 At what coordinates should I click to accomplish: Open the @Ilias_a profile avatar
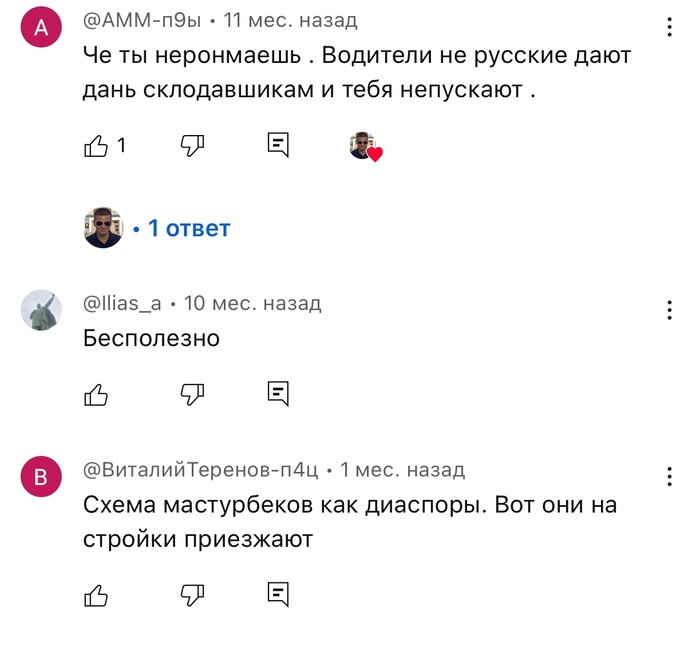tap(41, 310)
